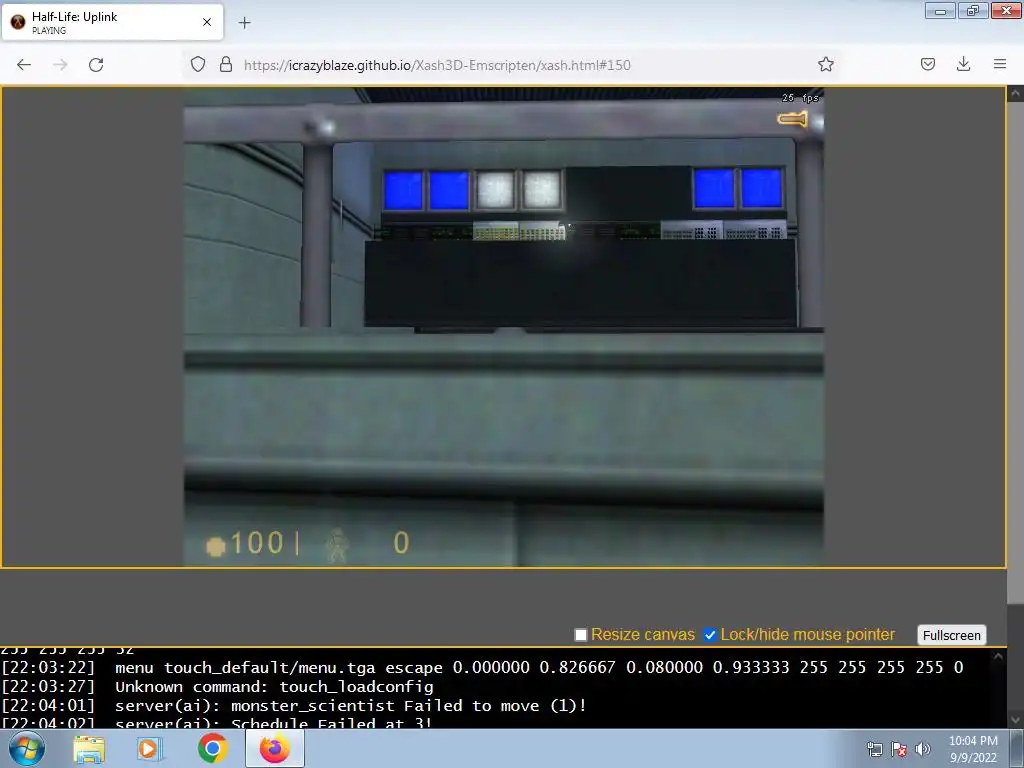This screenshot has height=768, width=1024.
Task: Click the site padlock icon
Action: point(226,64)
